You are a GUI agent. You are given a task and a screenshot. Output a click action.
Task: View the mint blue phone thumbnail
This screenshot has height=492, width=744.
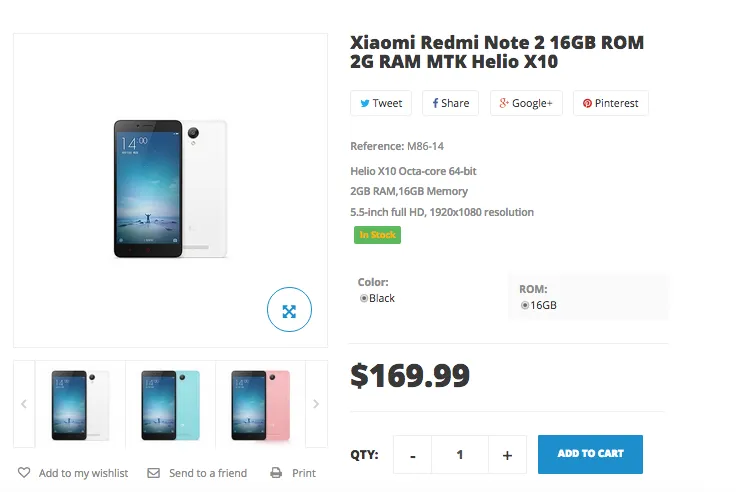point(170,404)
